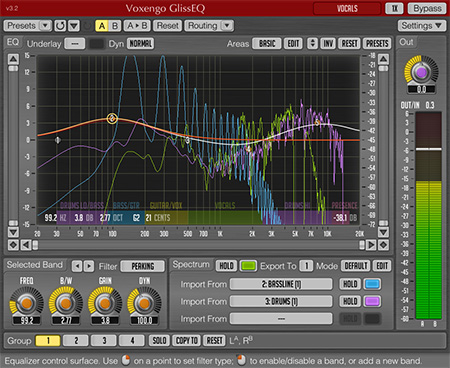Click the green spectrum color swatch
Viewport: 450px width, 368px height.
click(248, 266)
